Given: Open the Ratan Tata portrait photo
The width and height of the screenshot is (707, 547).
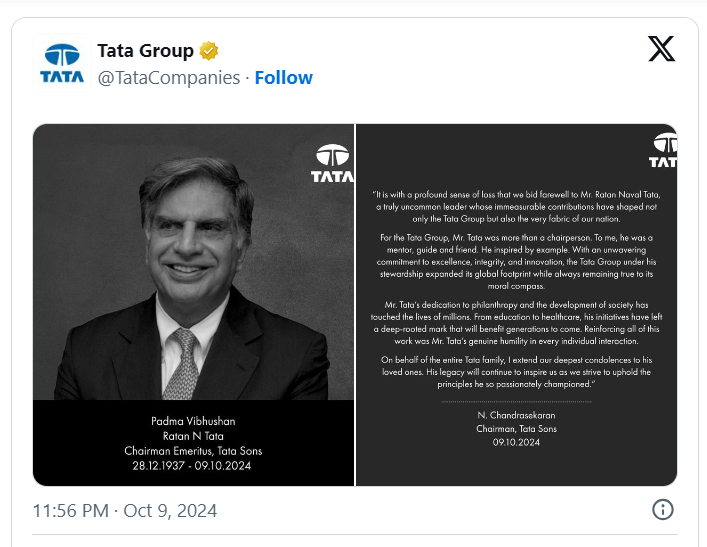Looking at the screenshot, I should coord(193,305).
